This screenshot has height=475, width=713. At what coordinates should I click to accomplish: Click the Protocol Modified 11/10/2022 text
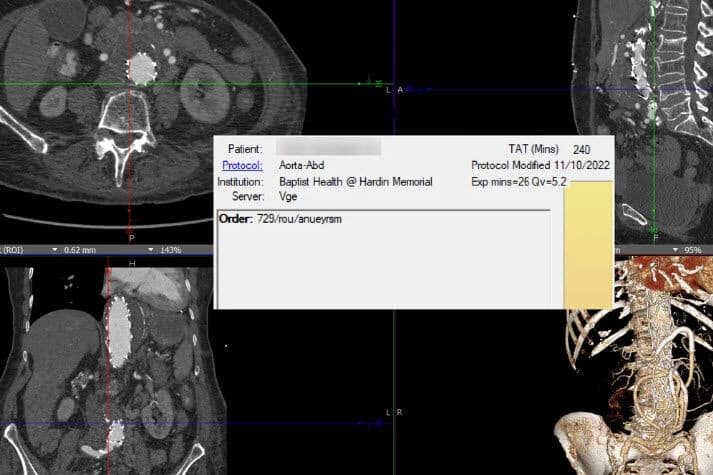[540, 165]
